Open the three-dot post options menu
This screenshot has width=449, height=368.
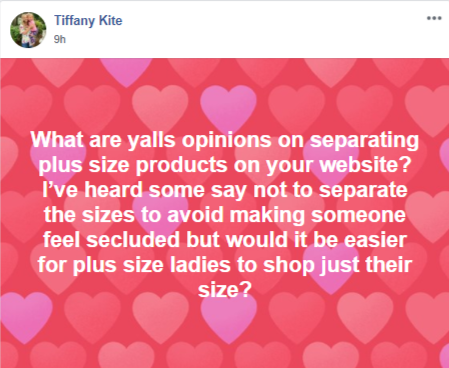pos(434,18)
